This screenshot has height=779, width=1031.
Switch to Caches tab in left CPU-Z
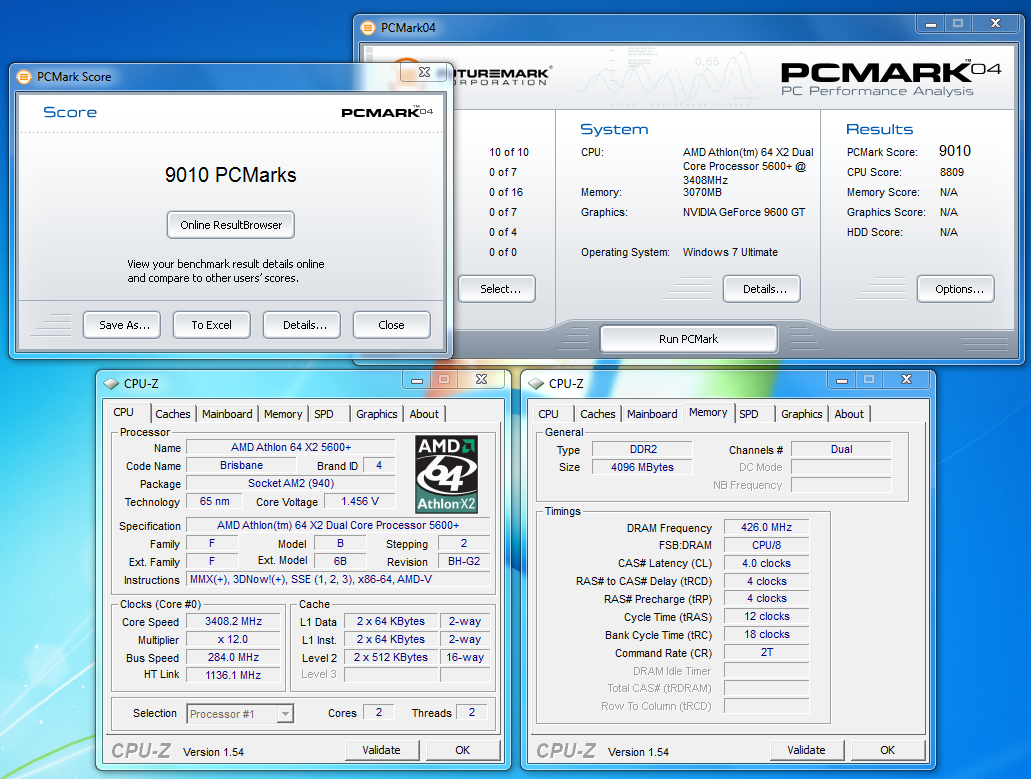pyautogui.click(x=173, y=414)
